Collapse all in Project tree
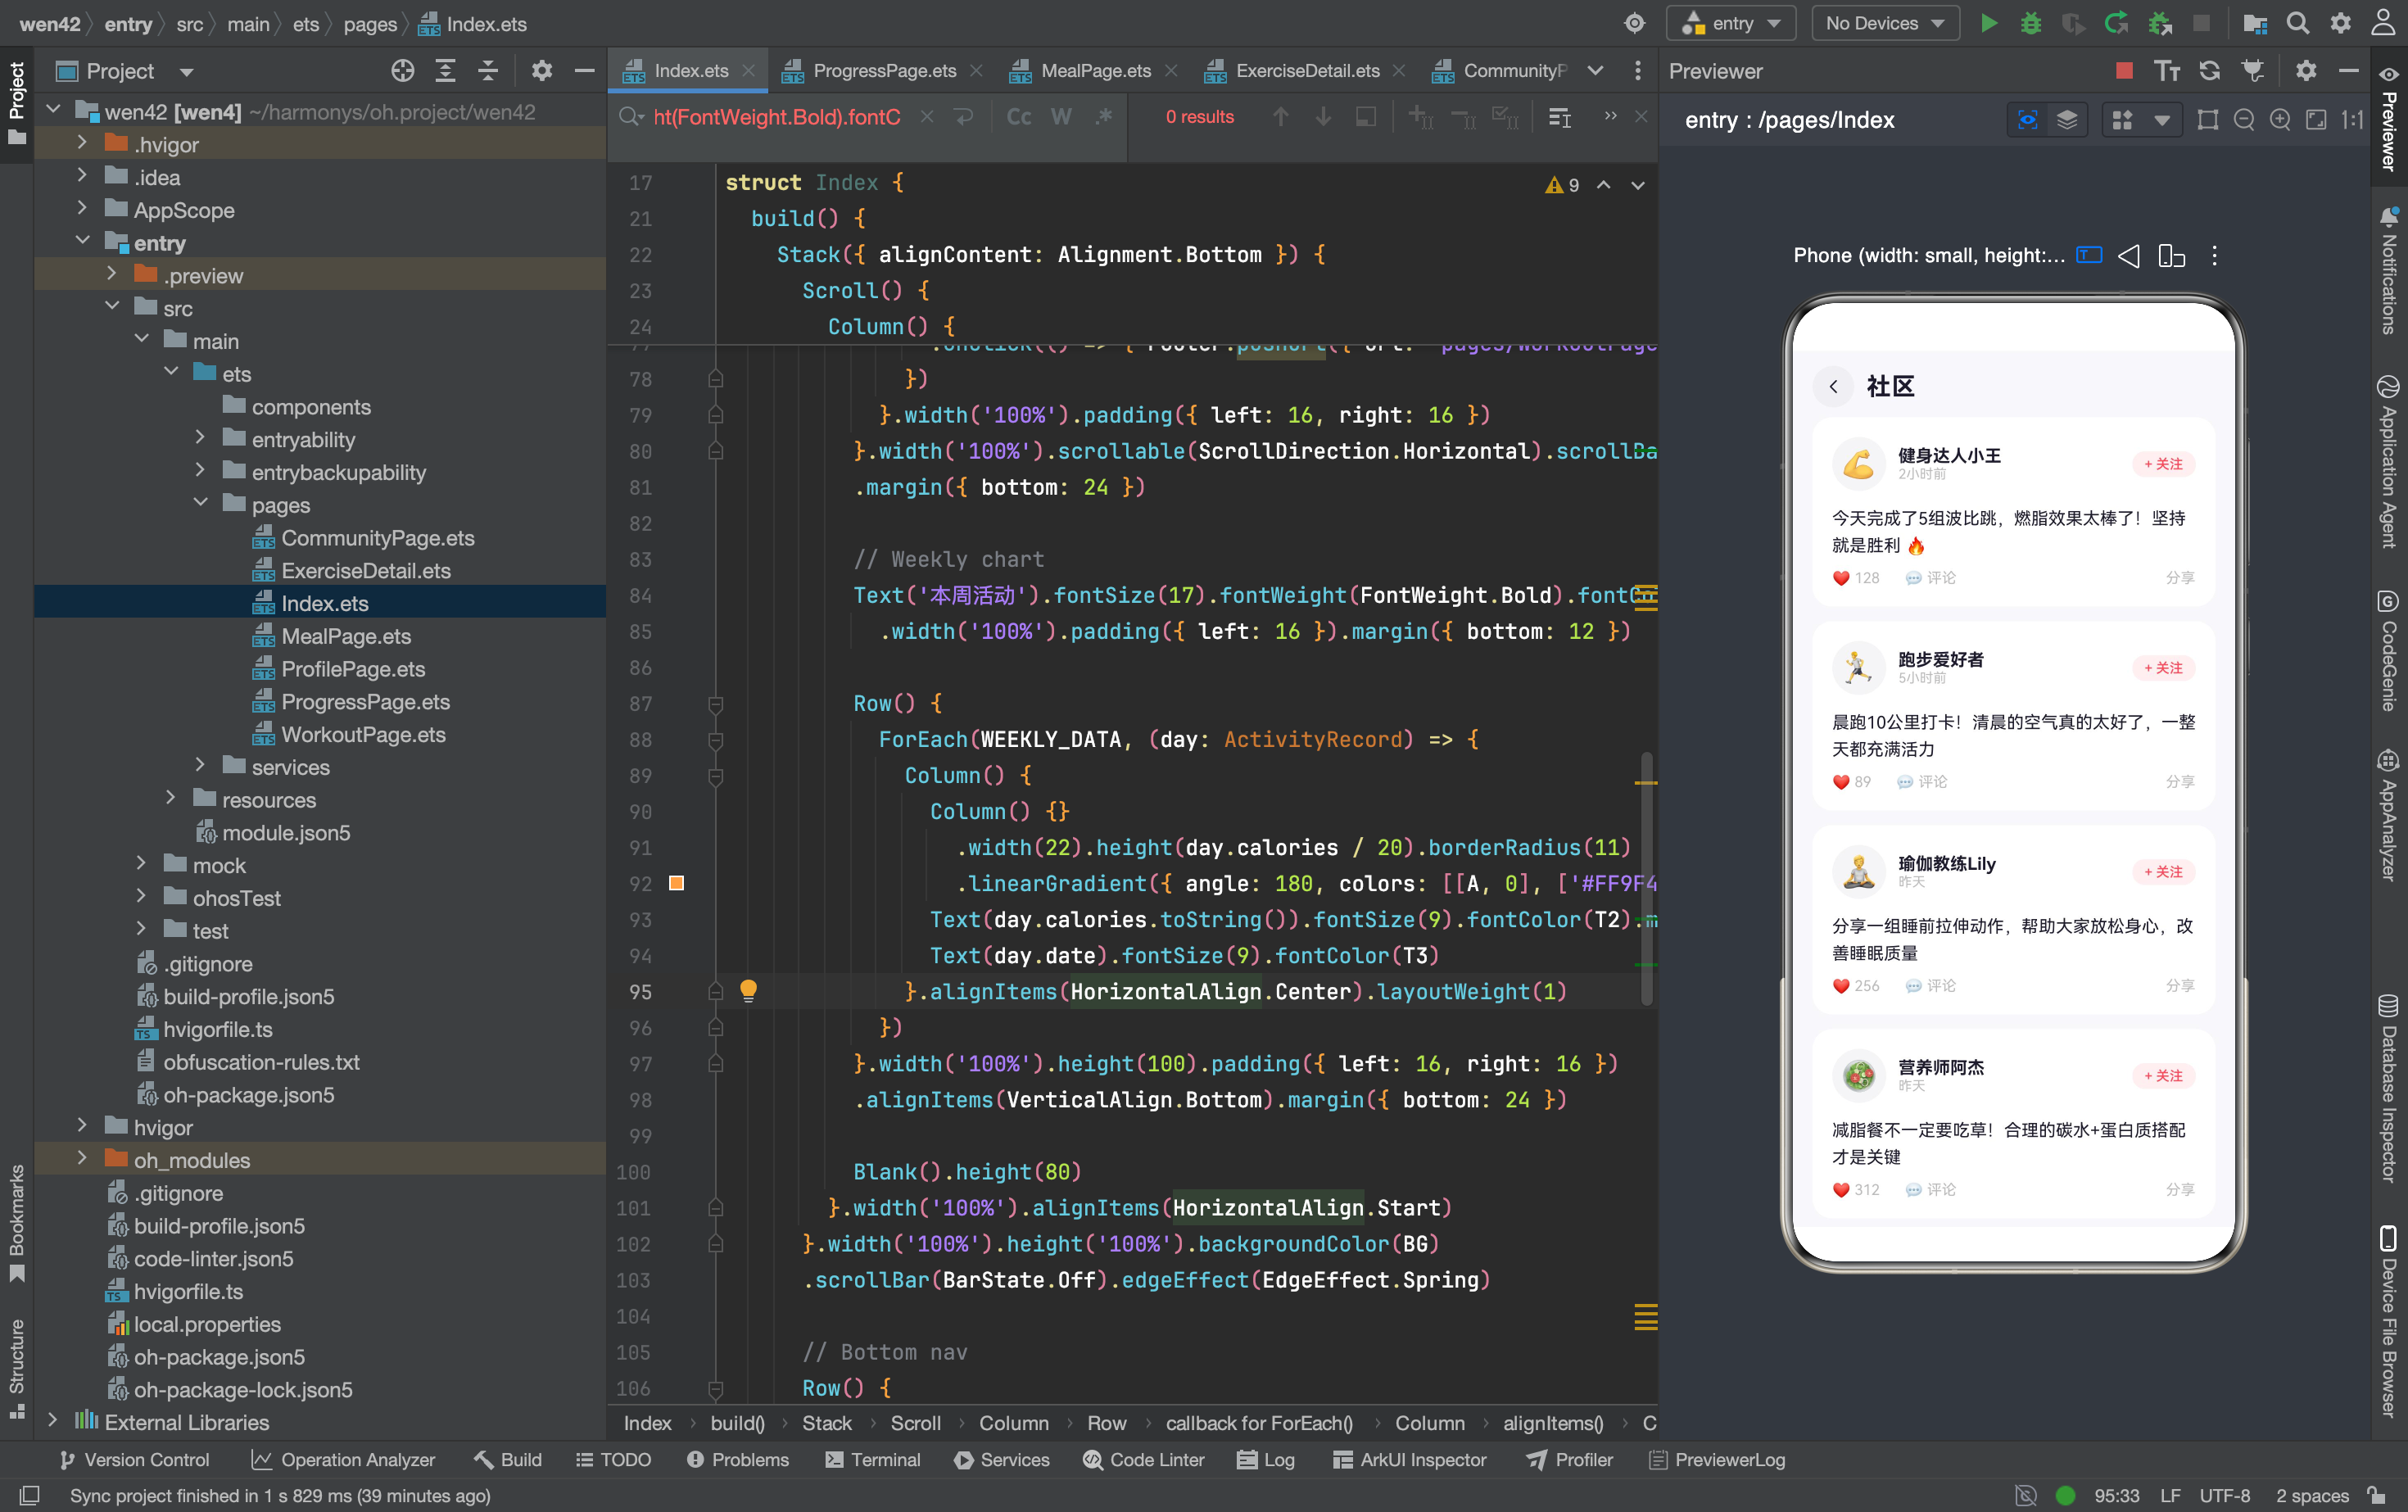Image resolution: width=2408 pixels, height=1512 pixels. (488, 70)
